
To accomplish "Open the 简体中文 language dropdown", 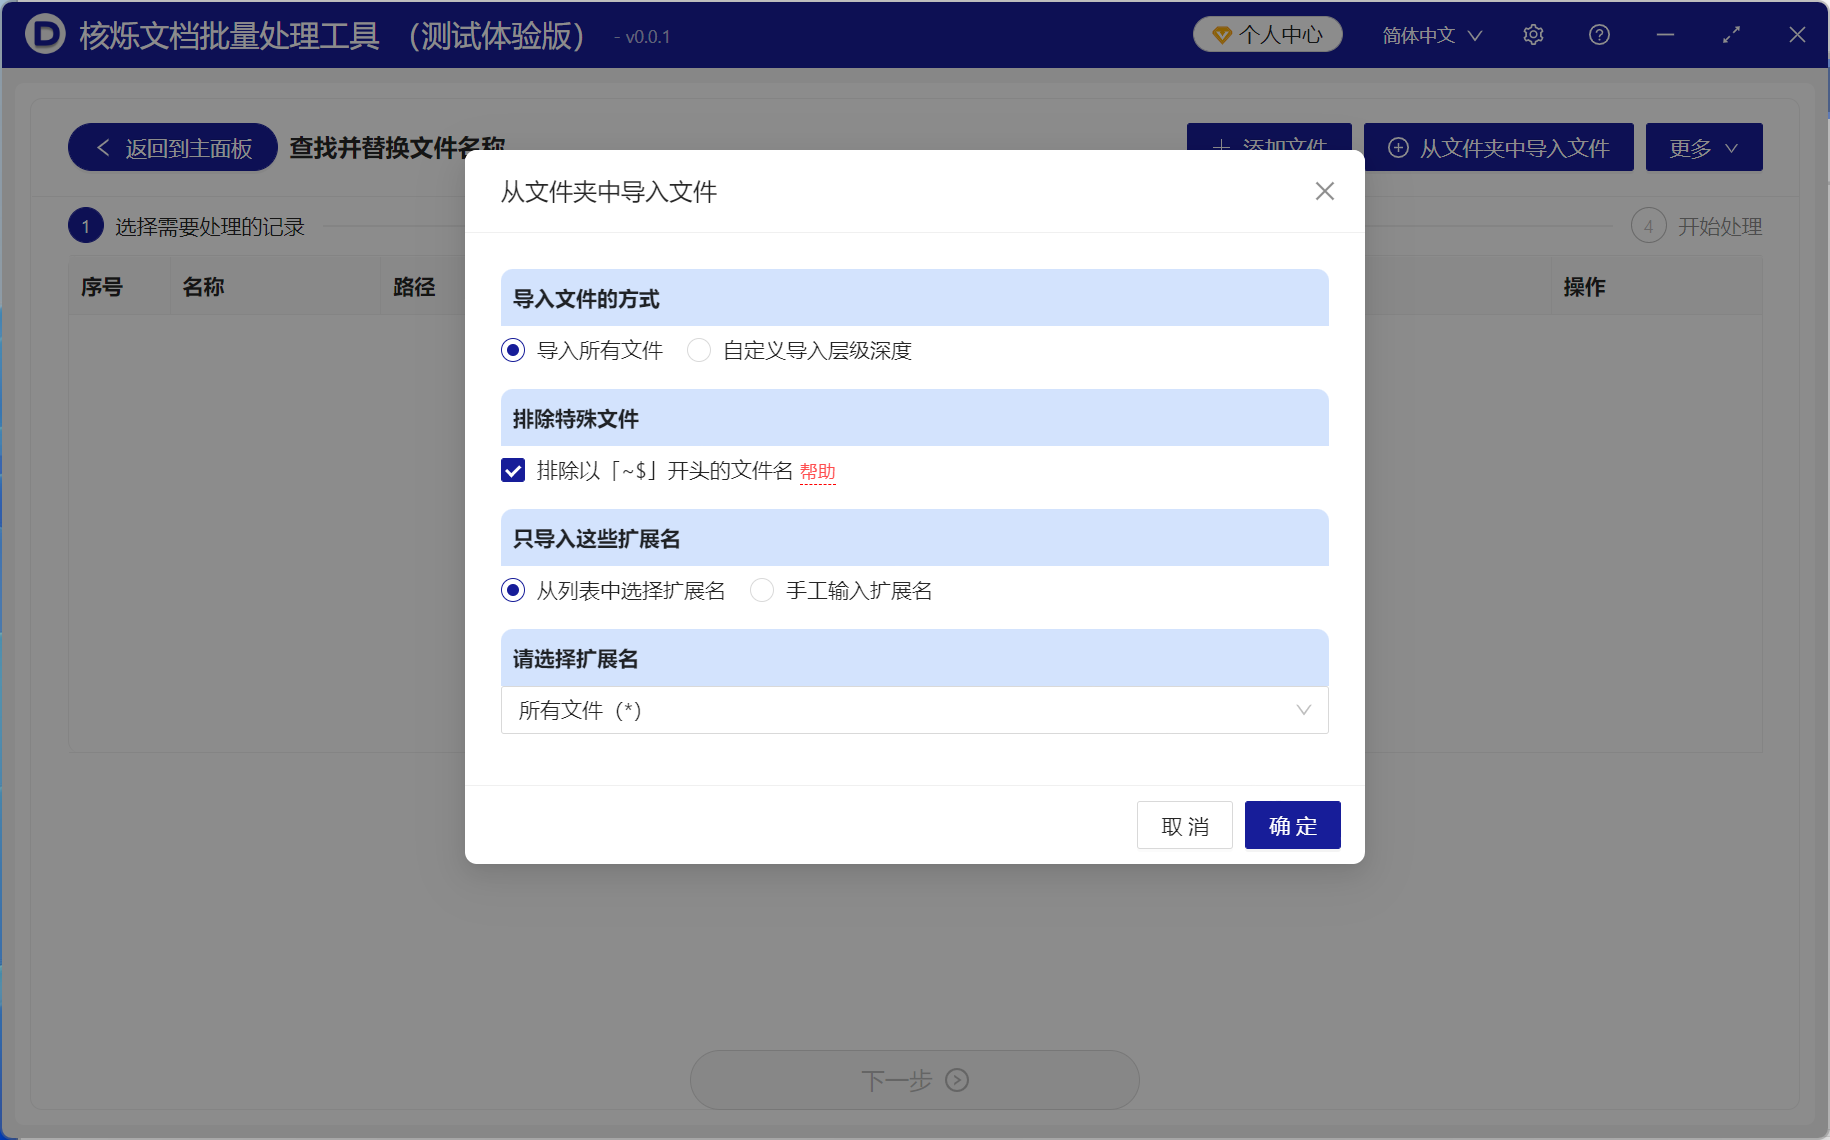I will [x=1432, y=35].
